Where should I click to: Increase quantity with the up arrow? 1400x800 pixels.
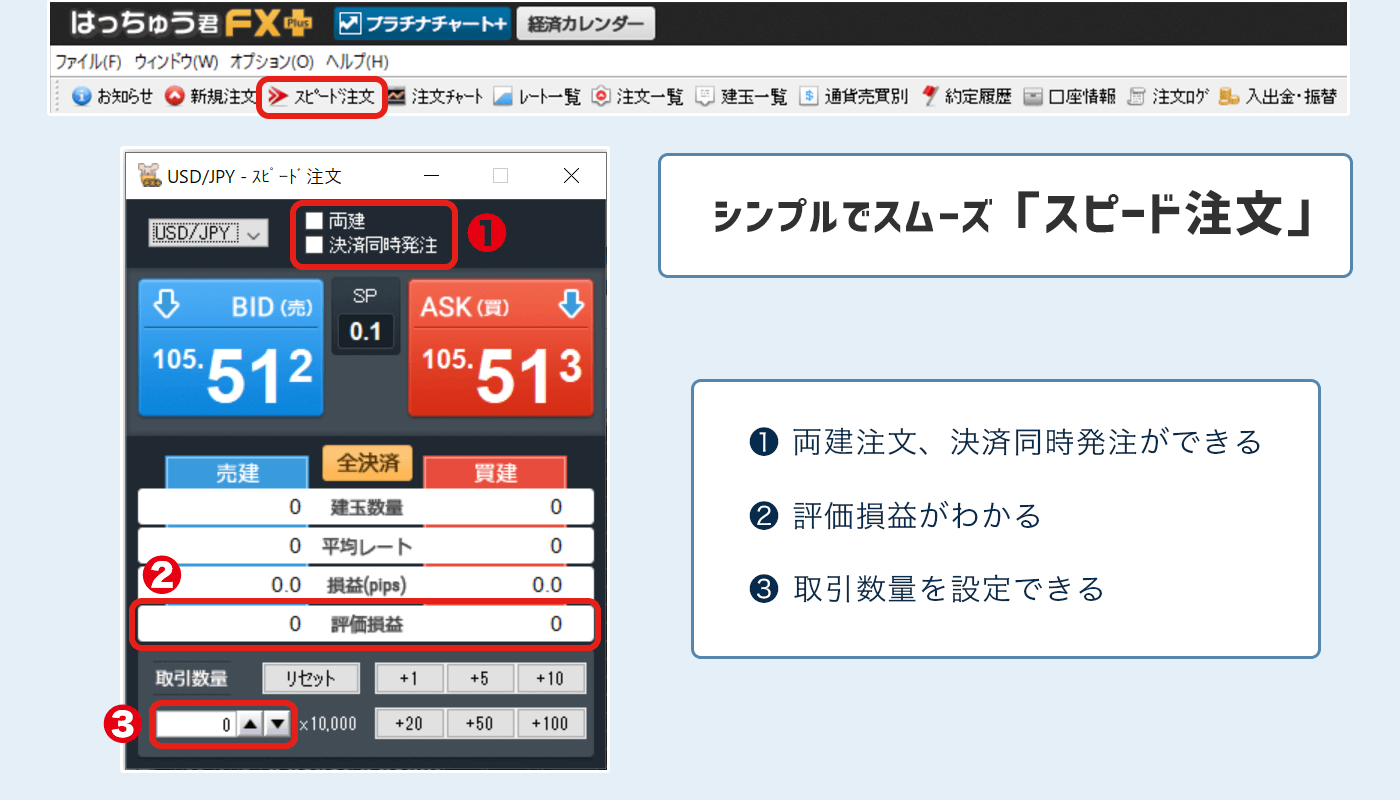pos(250,724)
